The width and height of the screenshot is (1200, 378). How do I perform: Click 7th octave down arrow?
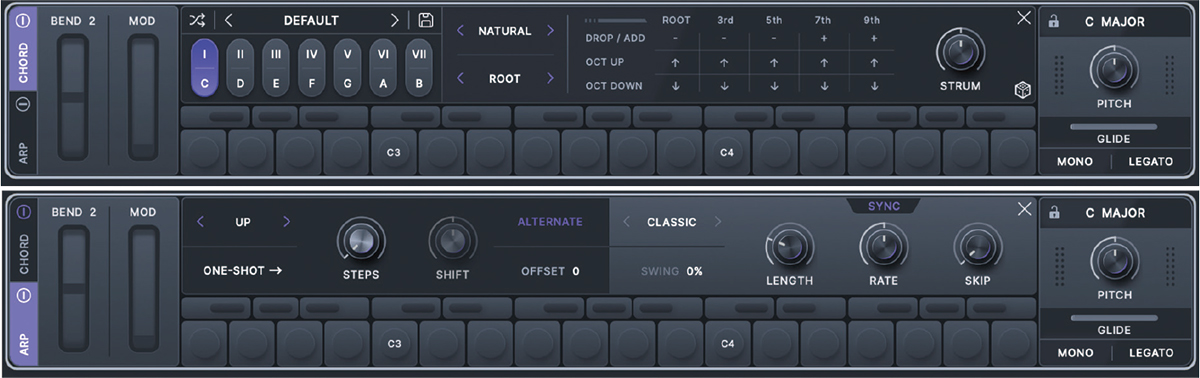coord(823,86)
